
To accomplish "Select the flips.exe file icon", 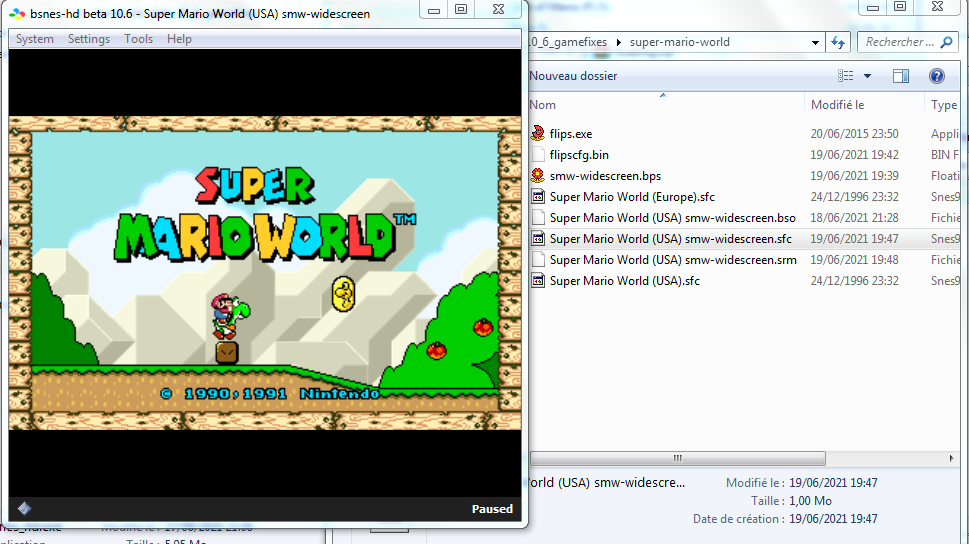I will tap(538, 134).
